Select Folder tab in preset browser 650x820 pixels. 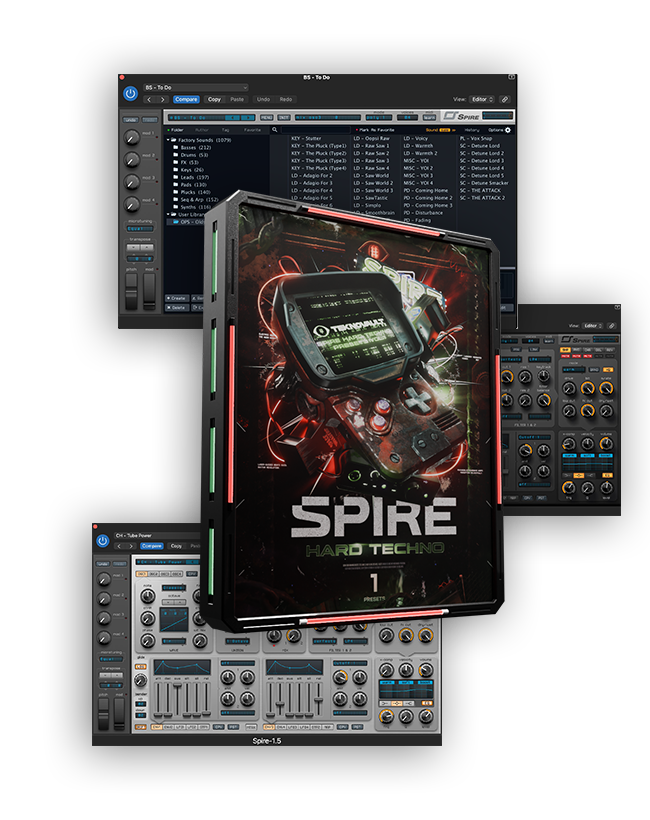pyautogui.click(x=176, y=130)
